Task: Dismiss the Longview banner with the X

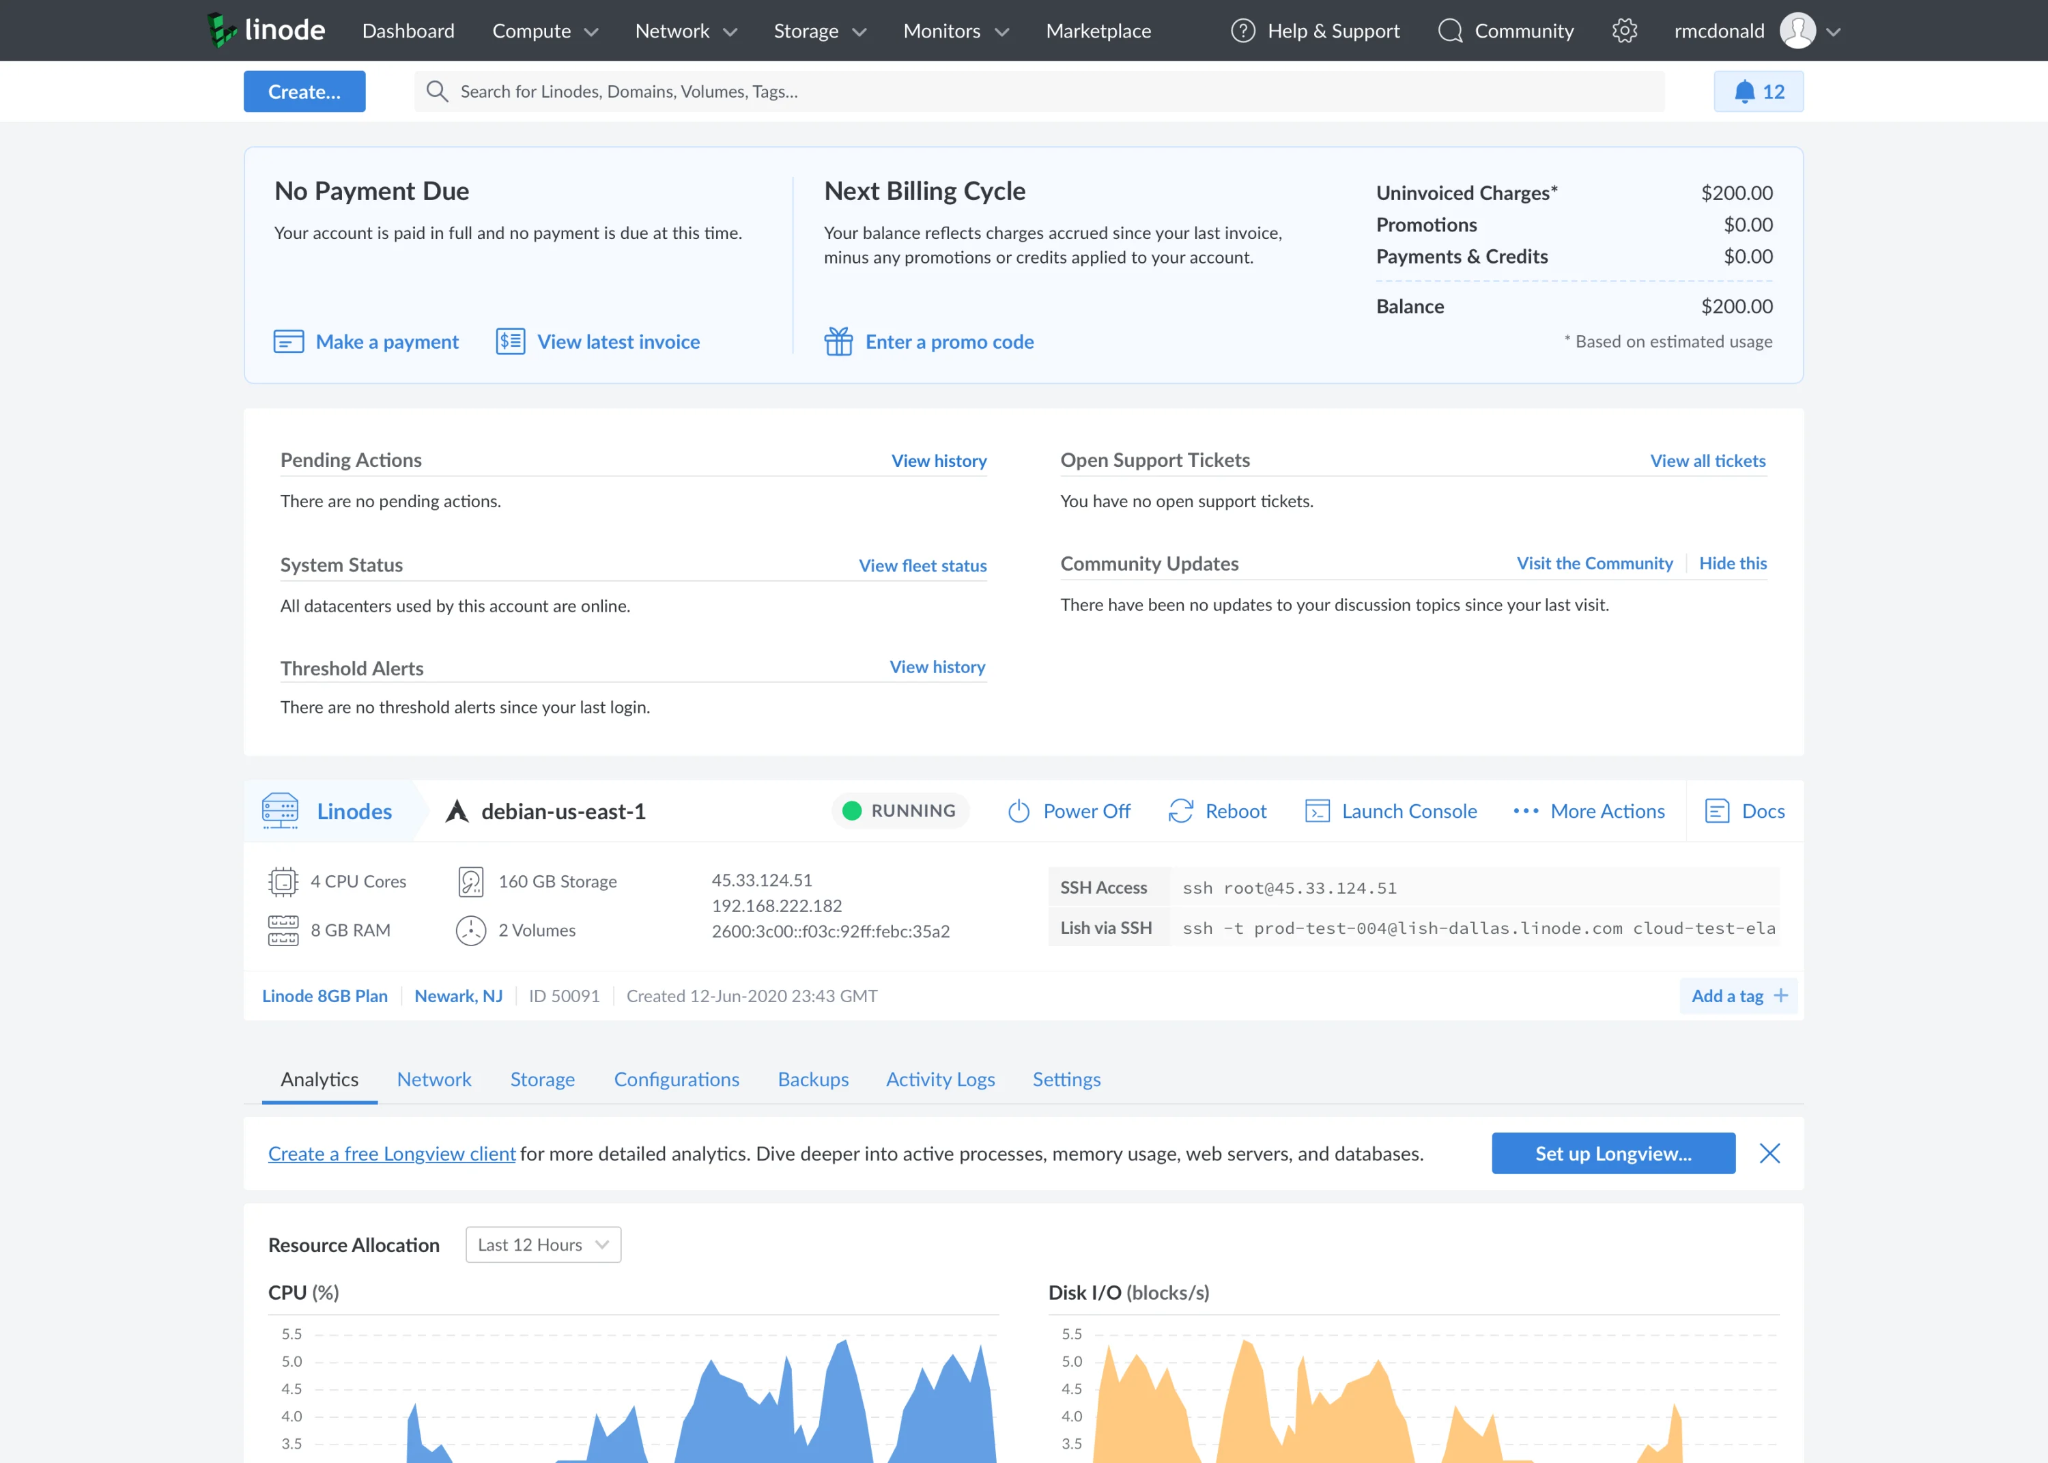Action: tap(1770, 1153)
